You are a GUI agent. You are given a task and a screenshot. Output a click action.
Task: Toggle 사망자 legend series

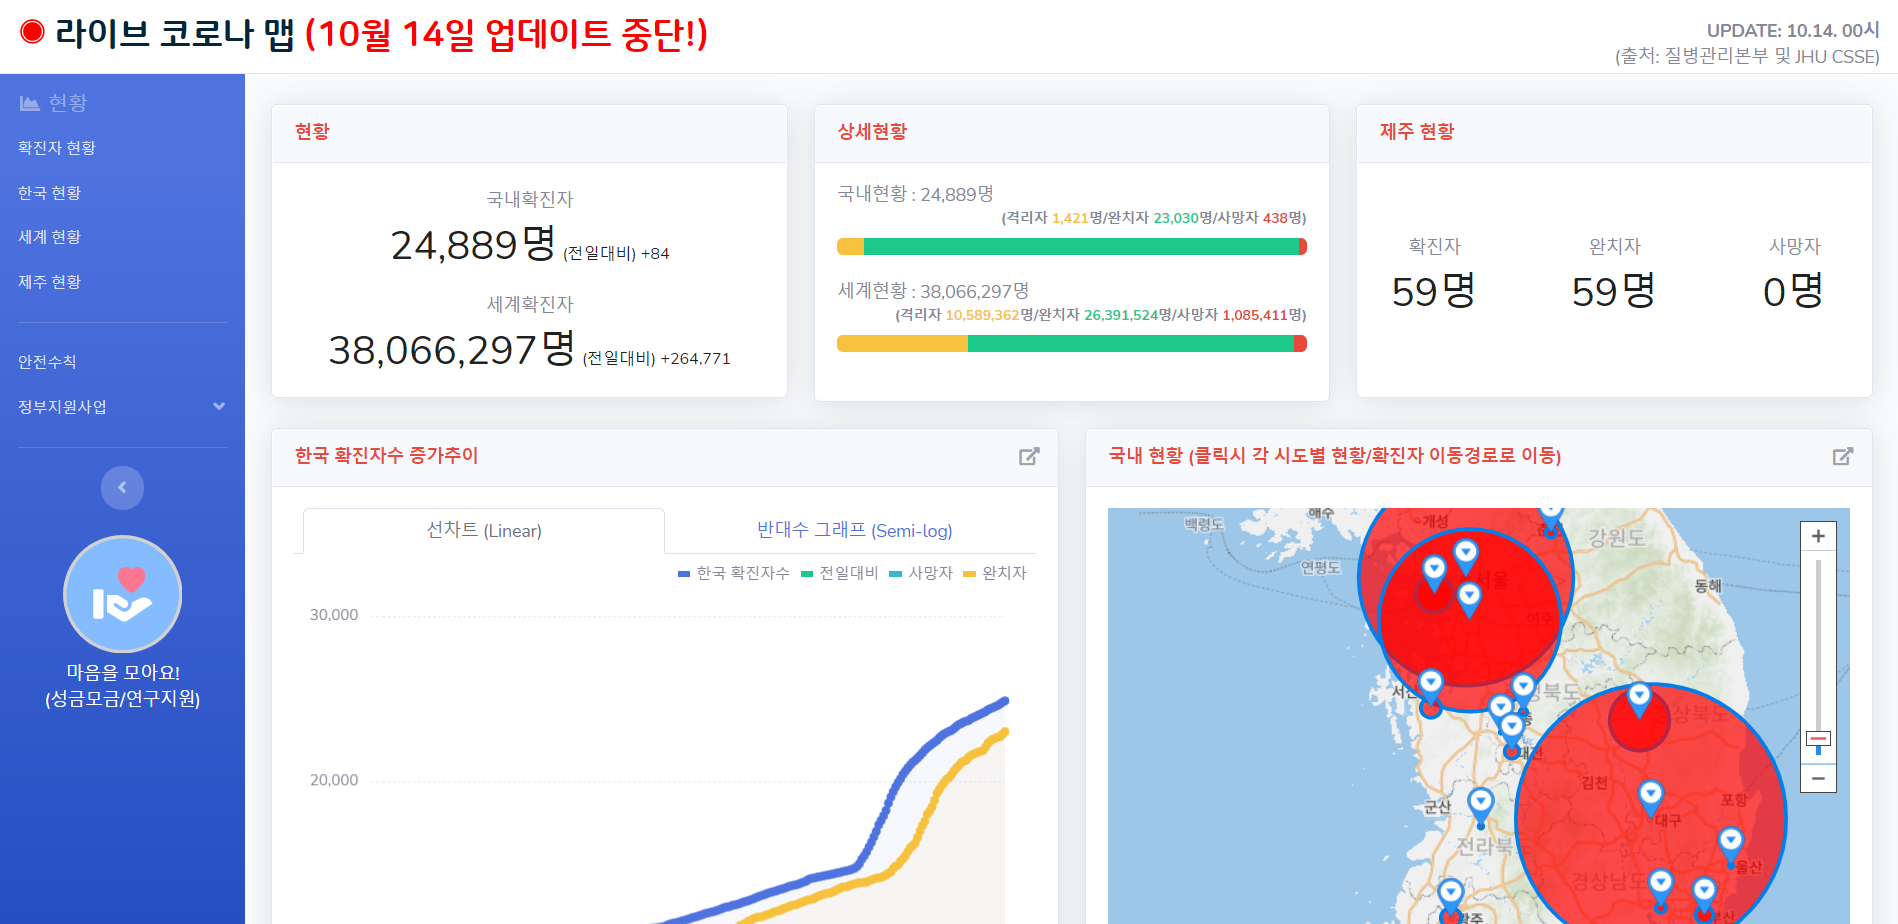pos(921,573)
